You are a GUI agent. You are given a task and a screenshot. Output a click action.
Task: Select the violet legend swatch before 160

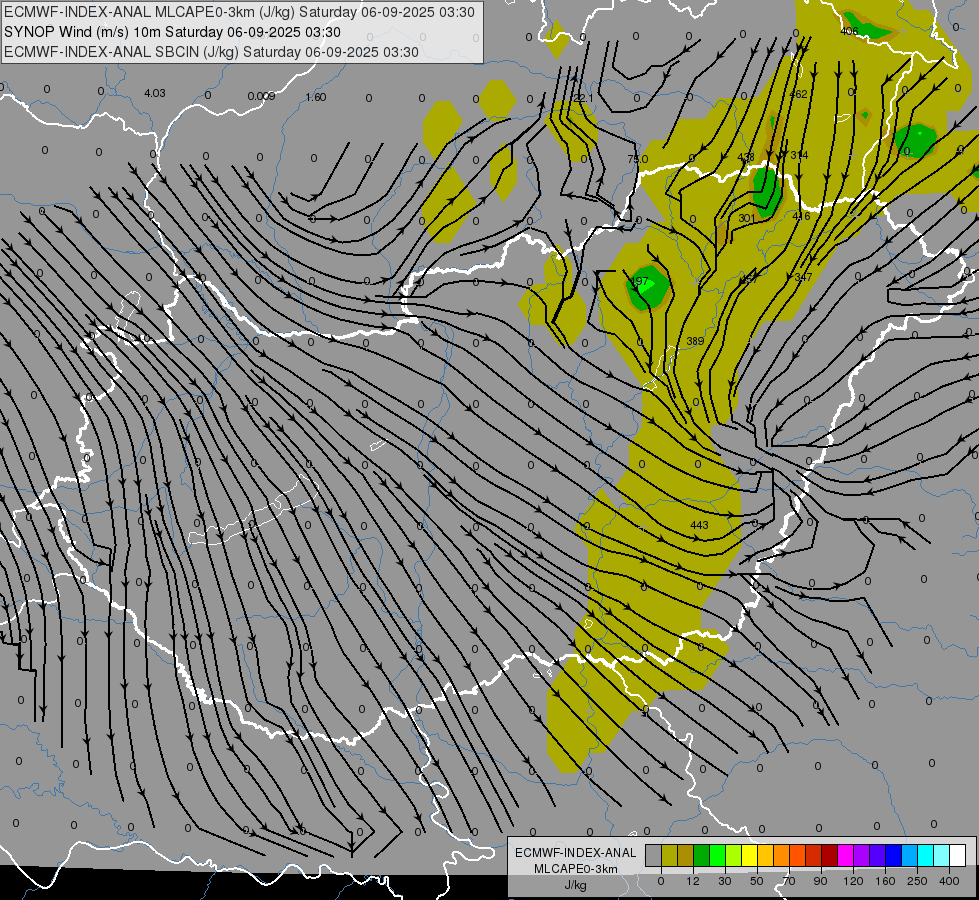click(878, 856)
